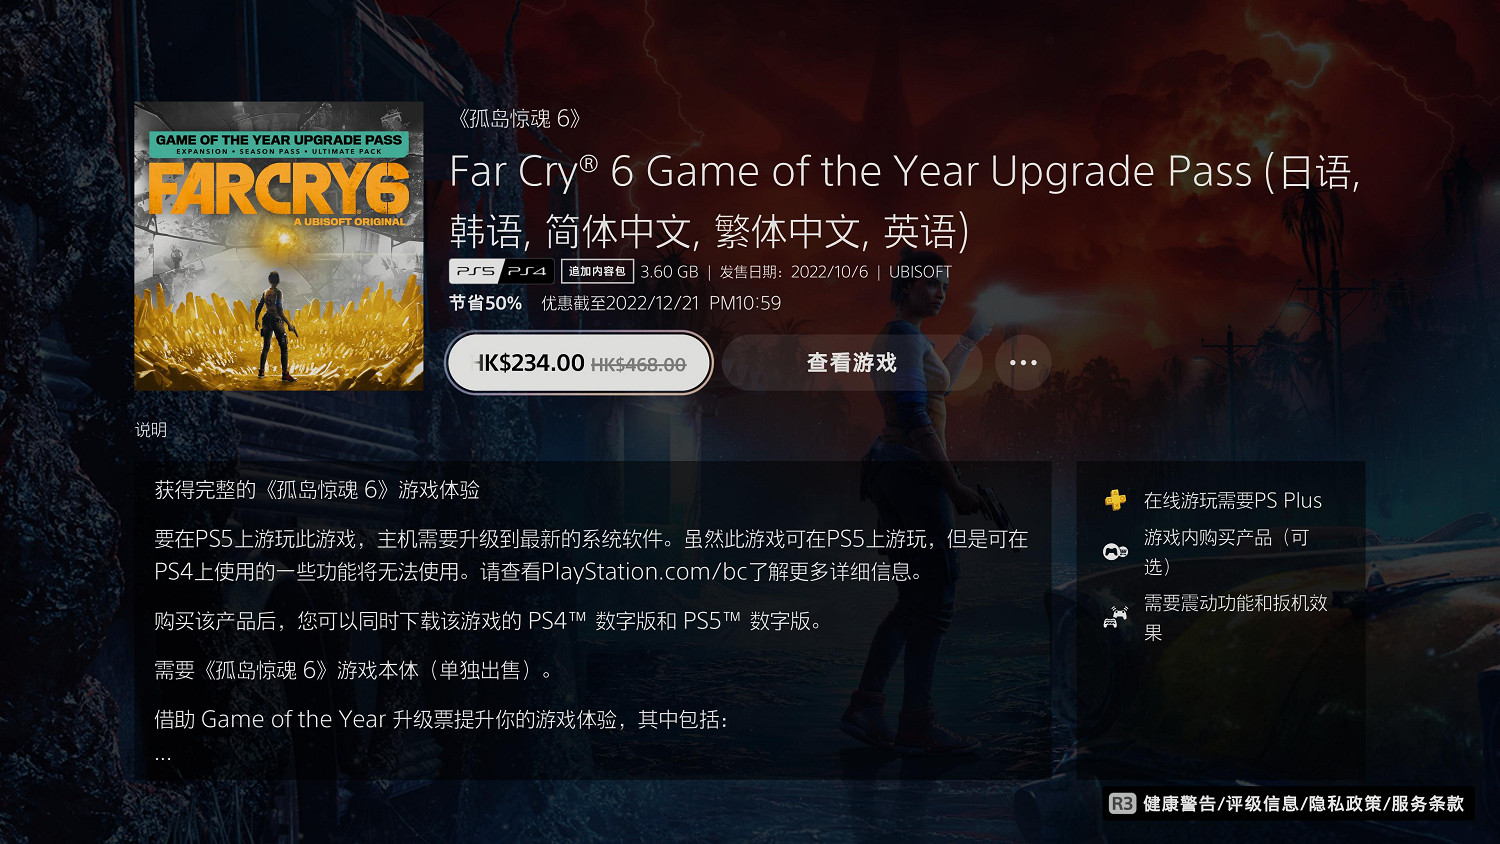Click the 节省50% discount label

point(485,303)
